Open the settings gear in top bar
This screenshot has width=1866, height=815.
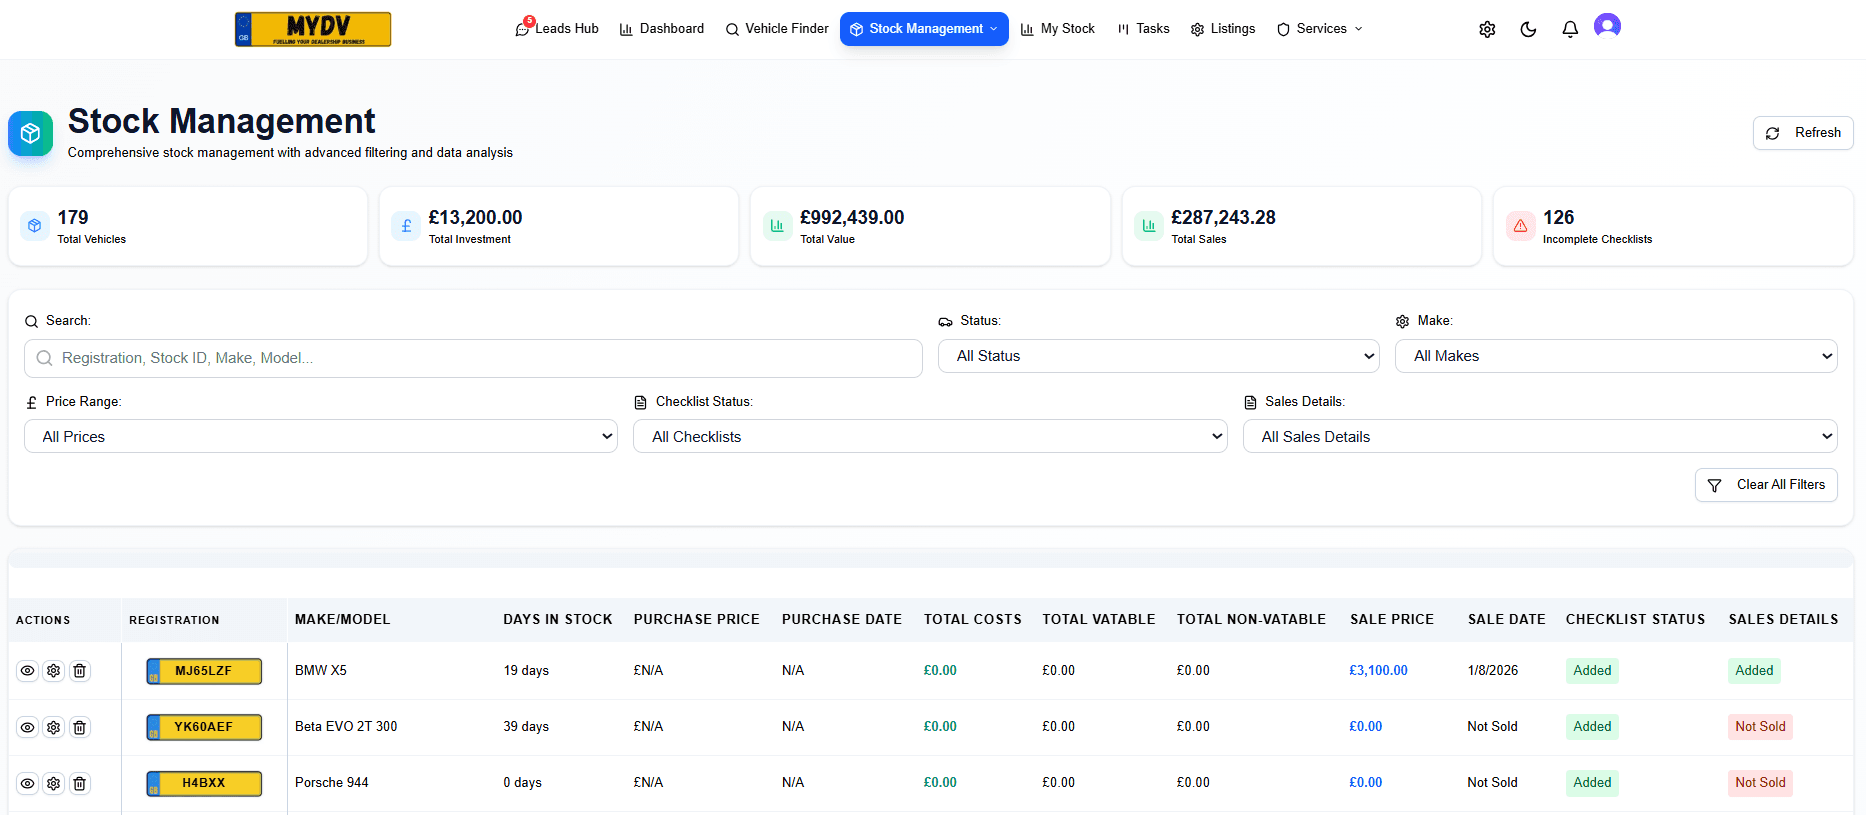click(x=1487, y=29)
